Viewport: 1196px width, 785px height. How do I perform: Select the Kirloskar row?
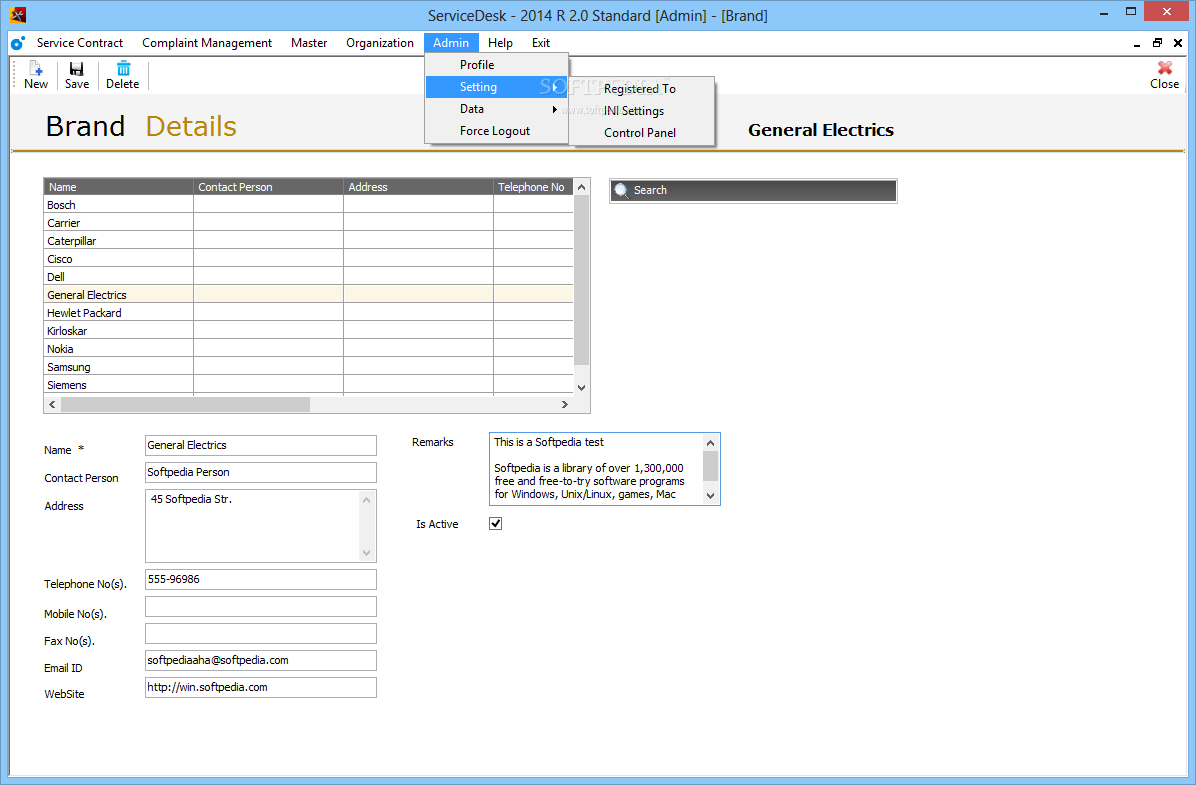point(309,331)
